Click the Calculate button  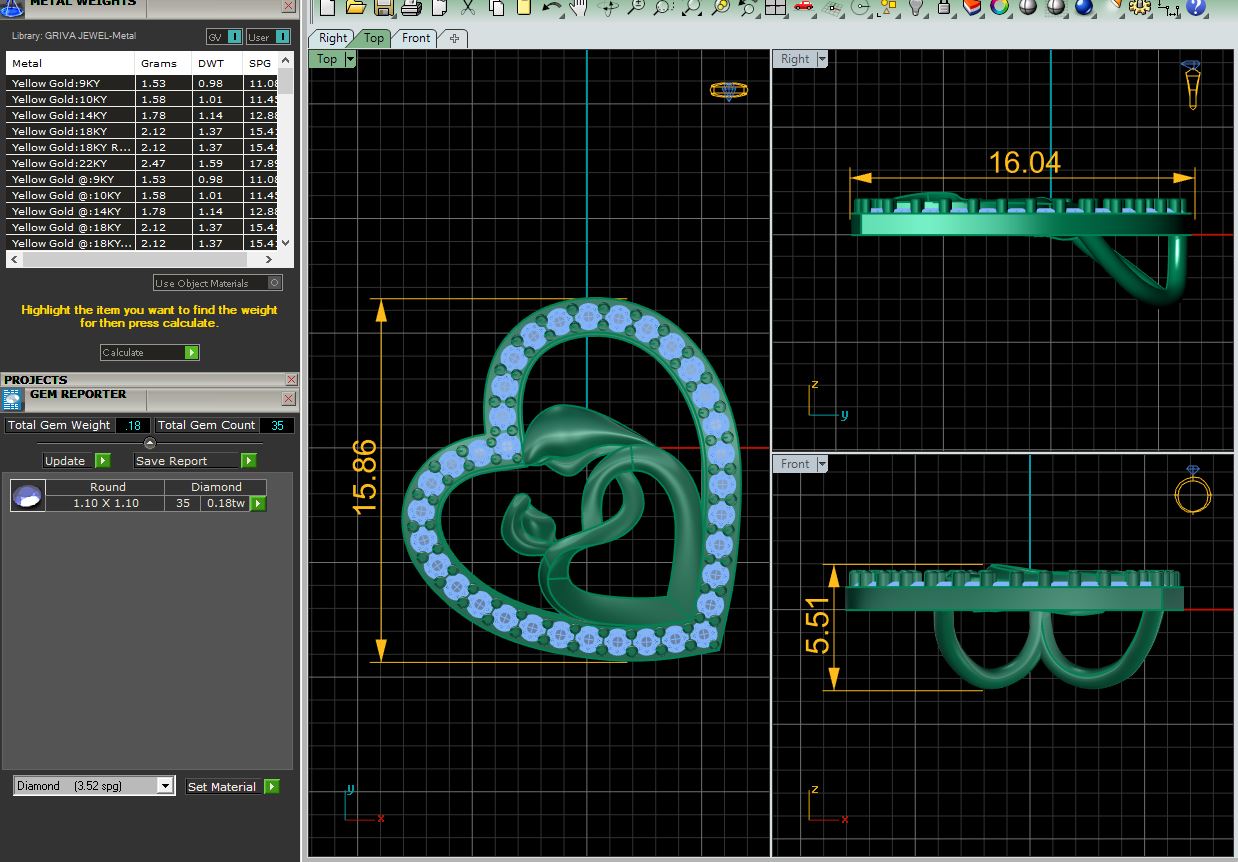[x=150, y=352]
